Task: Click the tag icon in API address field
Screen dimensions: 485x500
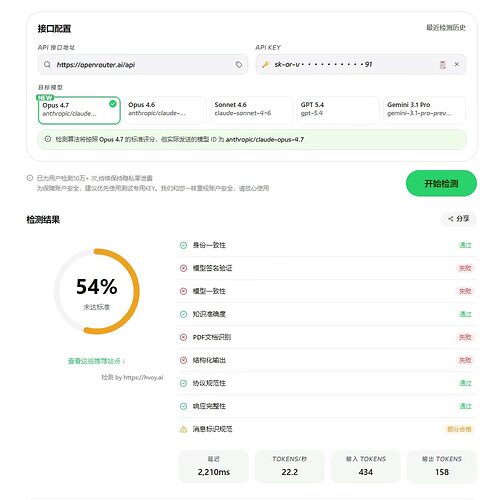Action: click(x=239, y=64)
